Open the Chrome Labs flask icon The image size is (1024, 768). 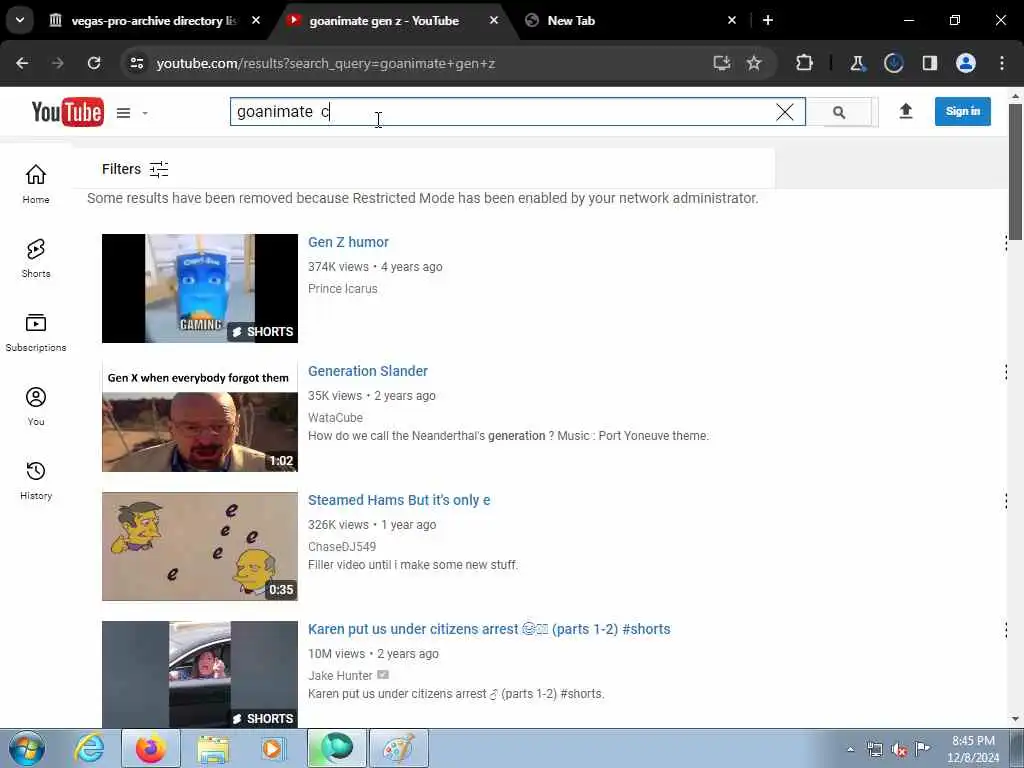[857, 63]
